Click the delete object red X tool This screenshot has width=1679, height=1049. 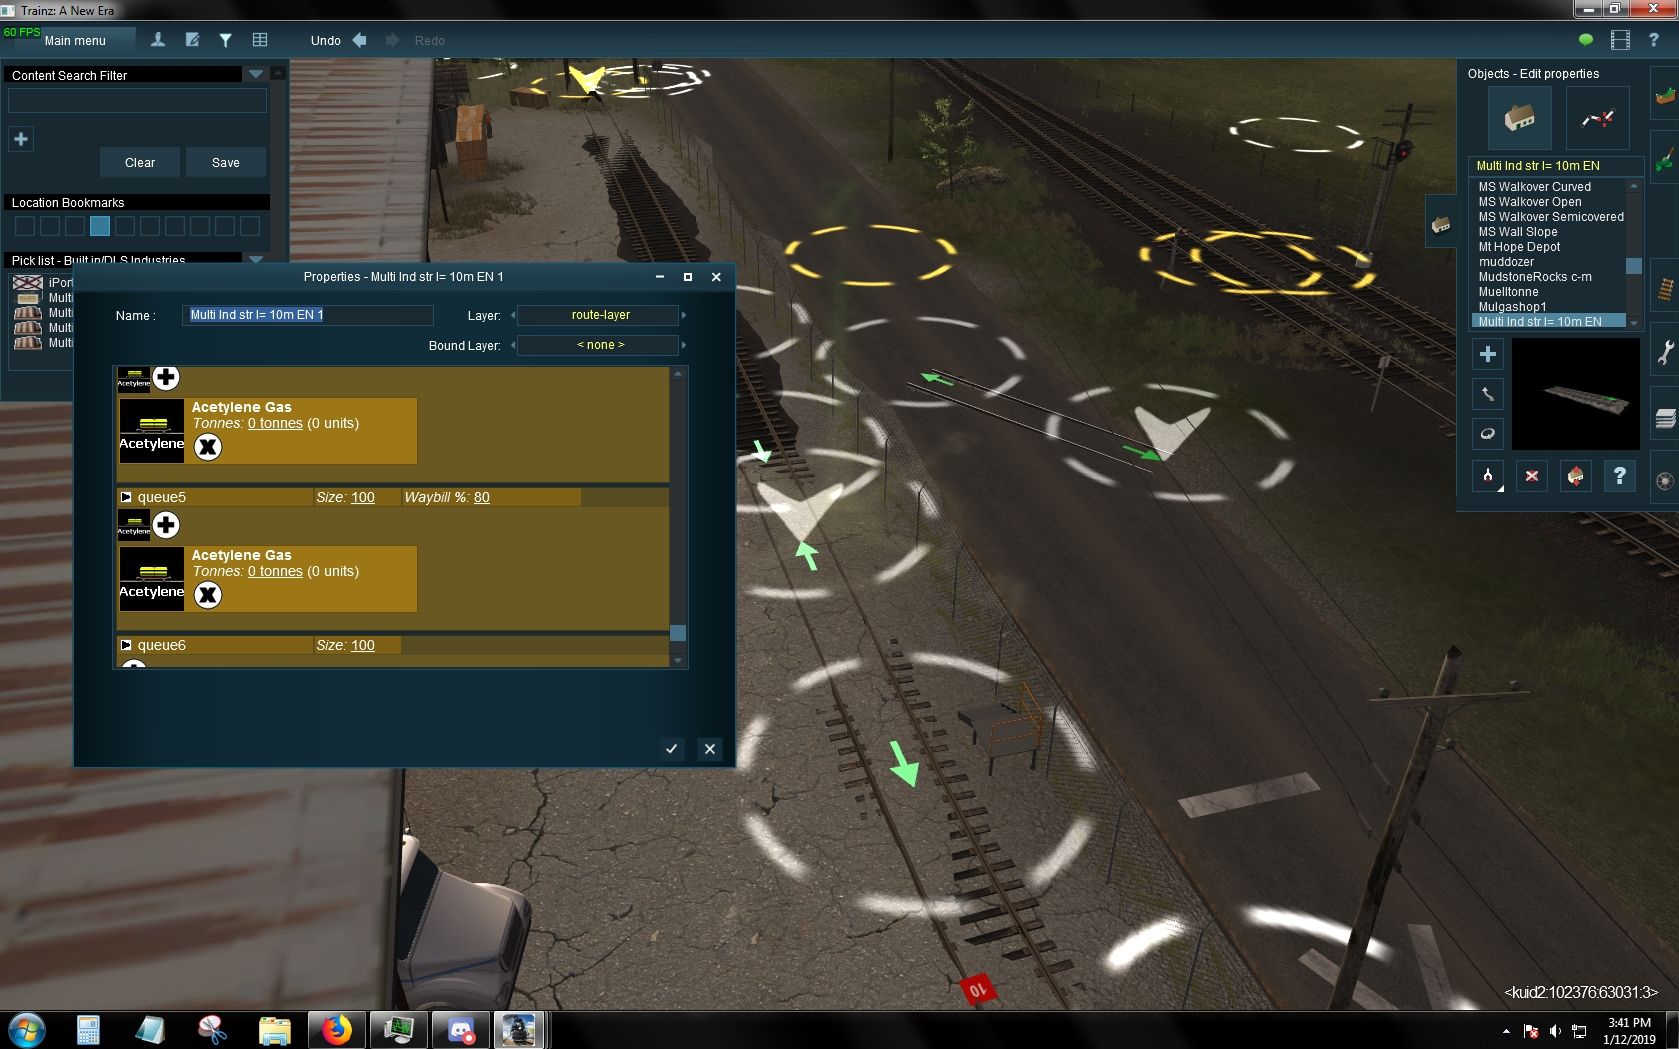pyautogui.click(x=1531, y=476)
